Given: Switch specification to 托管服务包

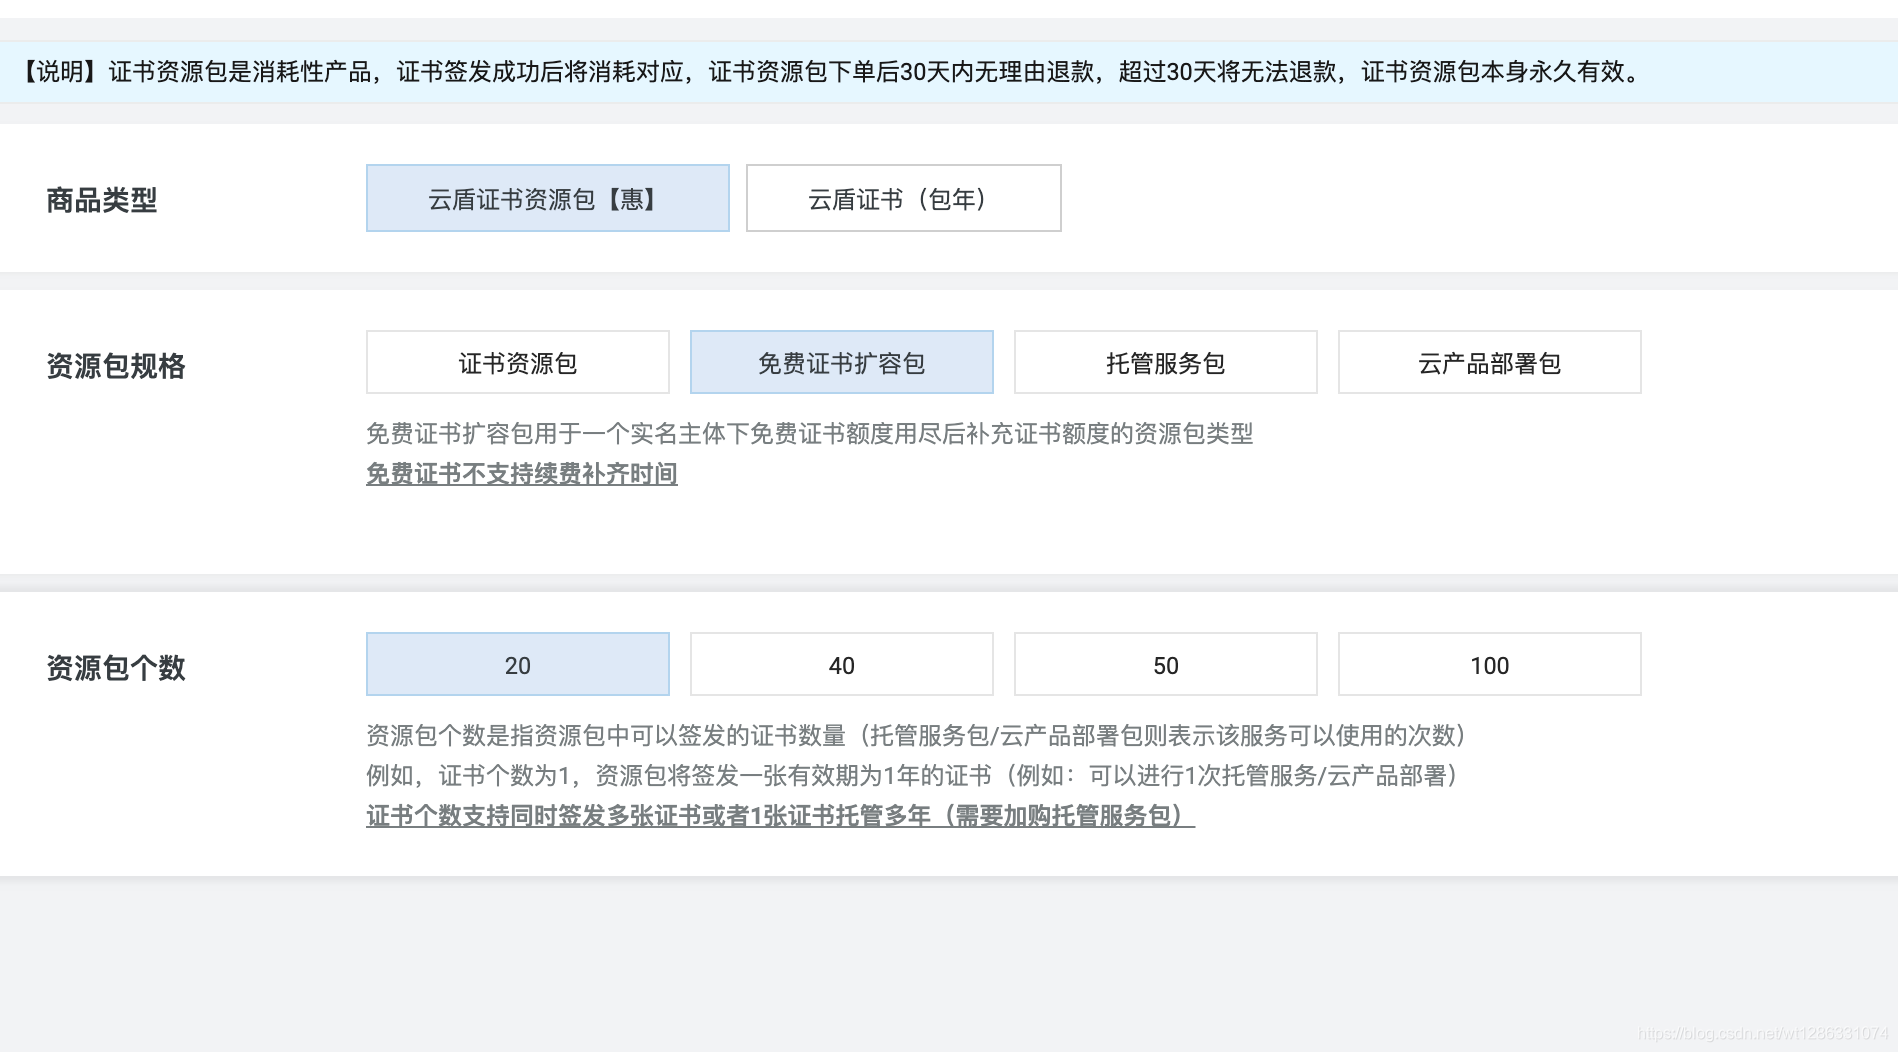Looking at the screenshot, I should [x=1165, y=362].
